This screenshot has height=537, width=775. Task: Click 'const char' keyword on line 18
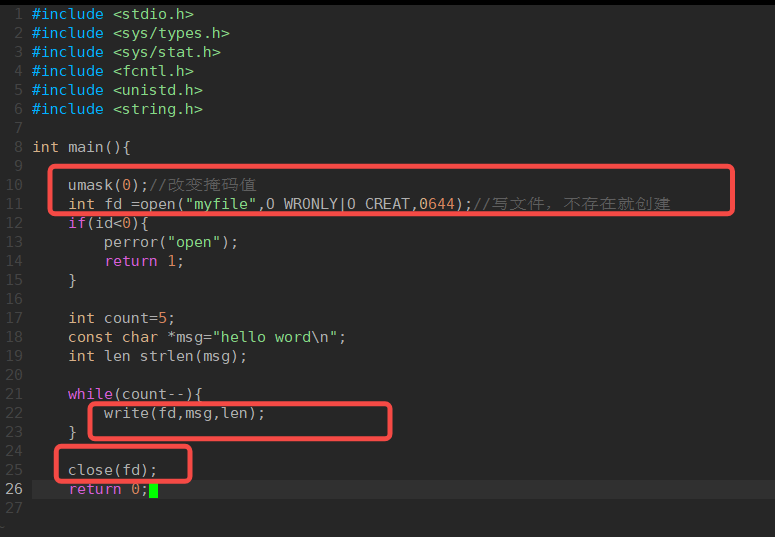(113, 337)
